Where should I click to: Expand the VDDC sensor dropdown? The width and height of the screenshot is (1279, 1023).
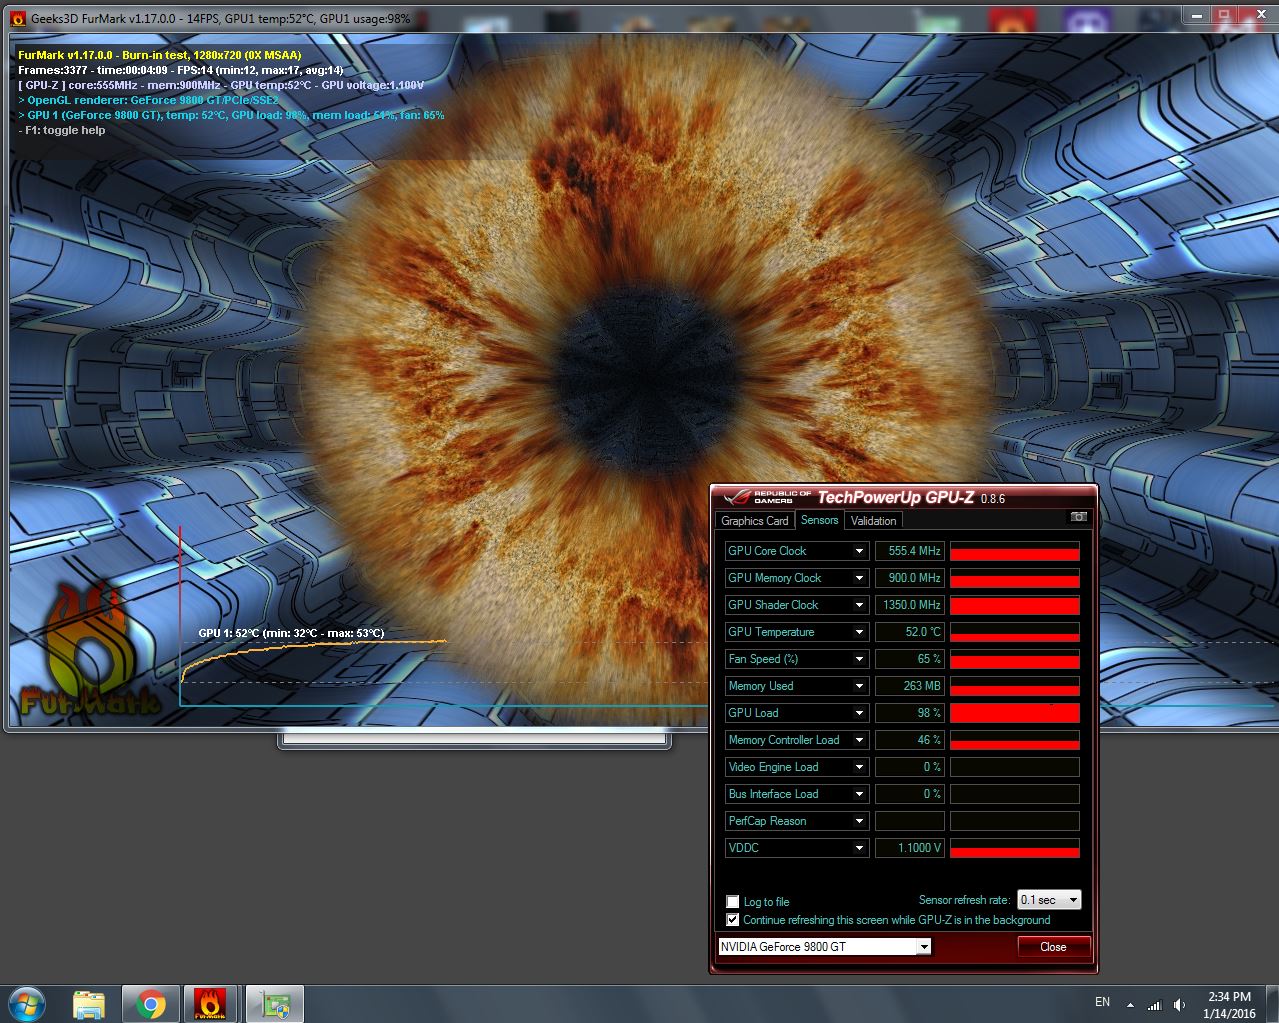point(859,848)
